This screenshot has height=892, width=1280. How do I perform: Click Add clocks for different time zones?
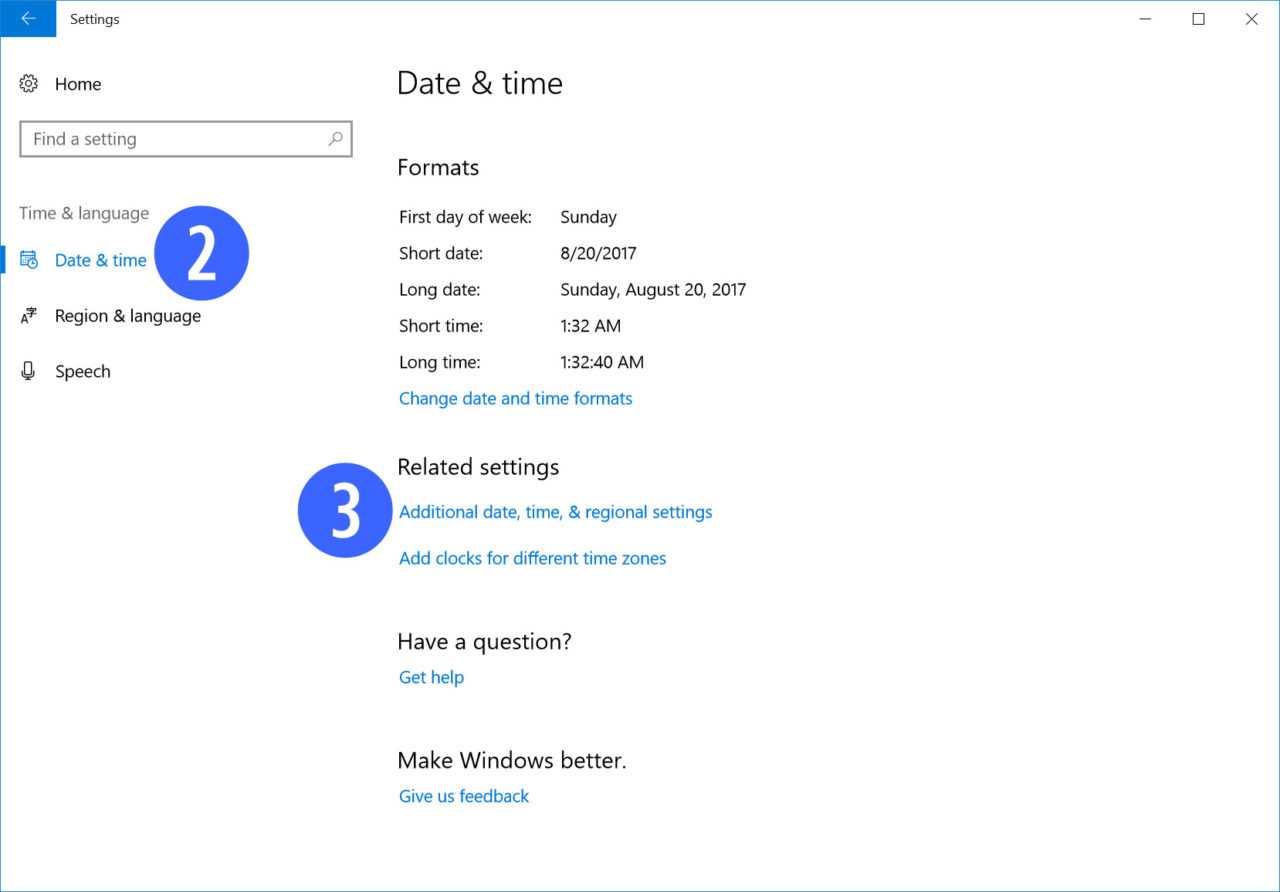532,558
